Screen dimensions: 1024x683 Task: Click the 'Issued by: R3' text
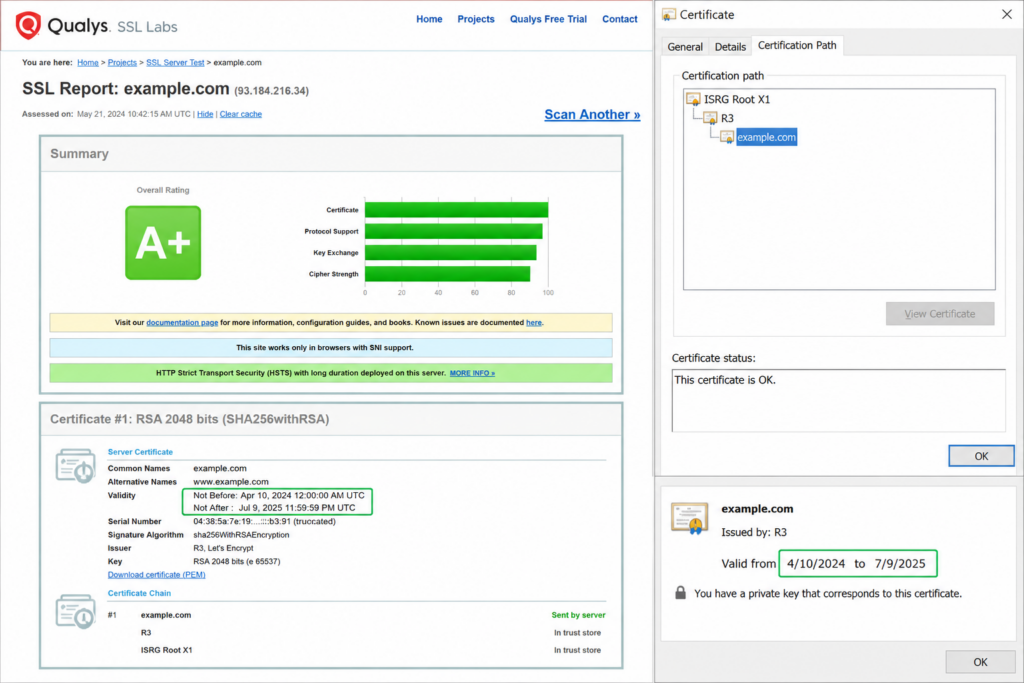[754, 532]
